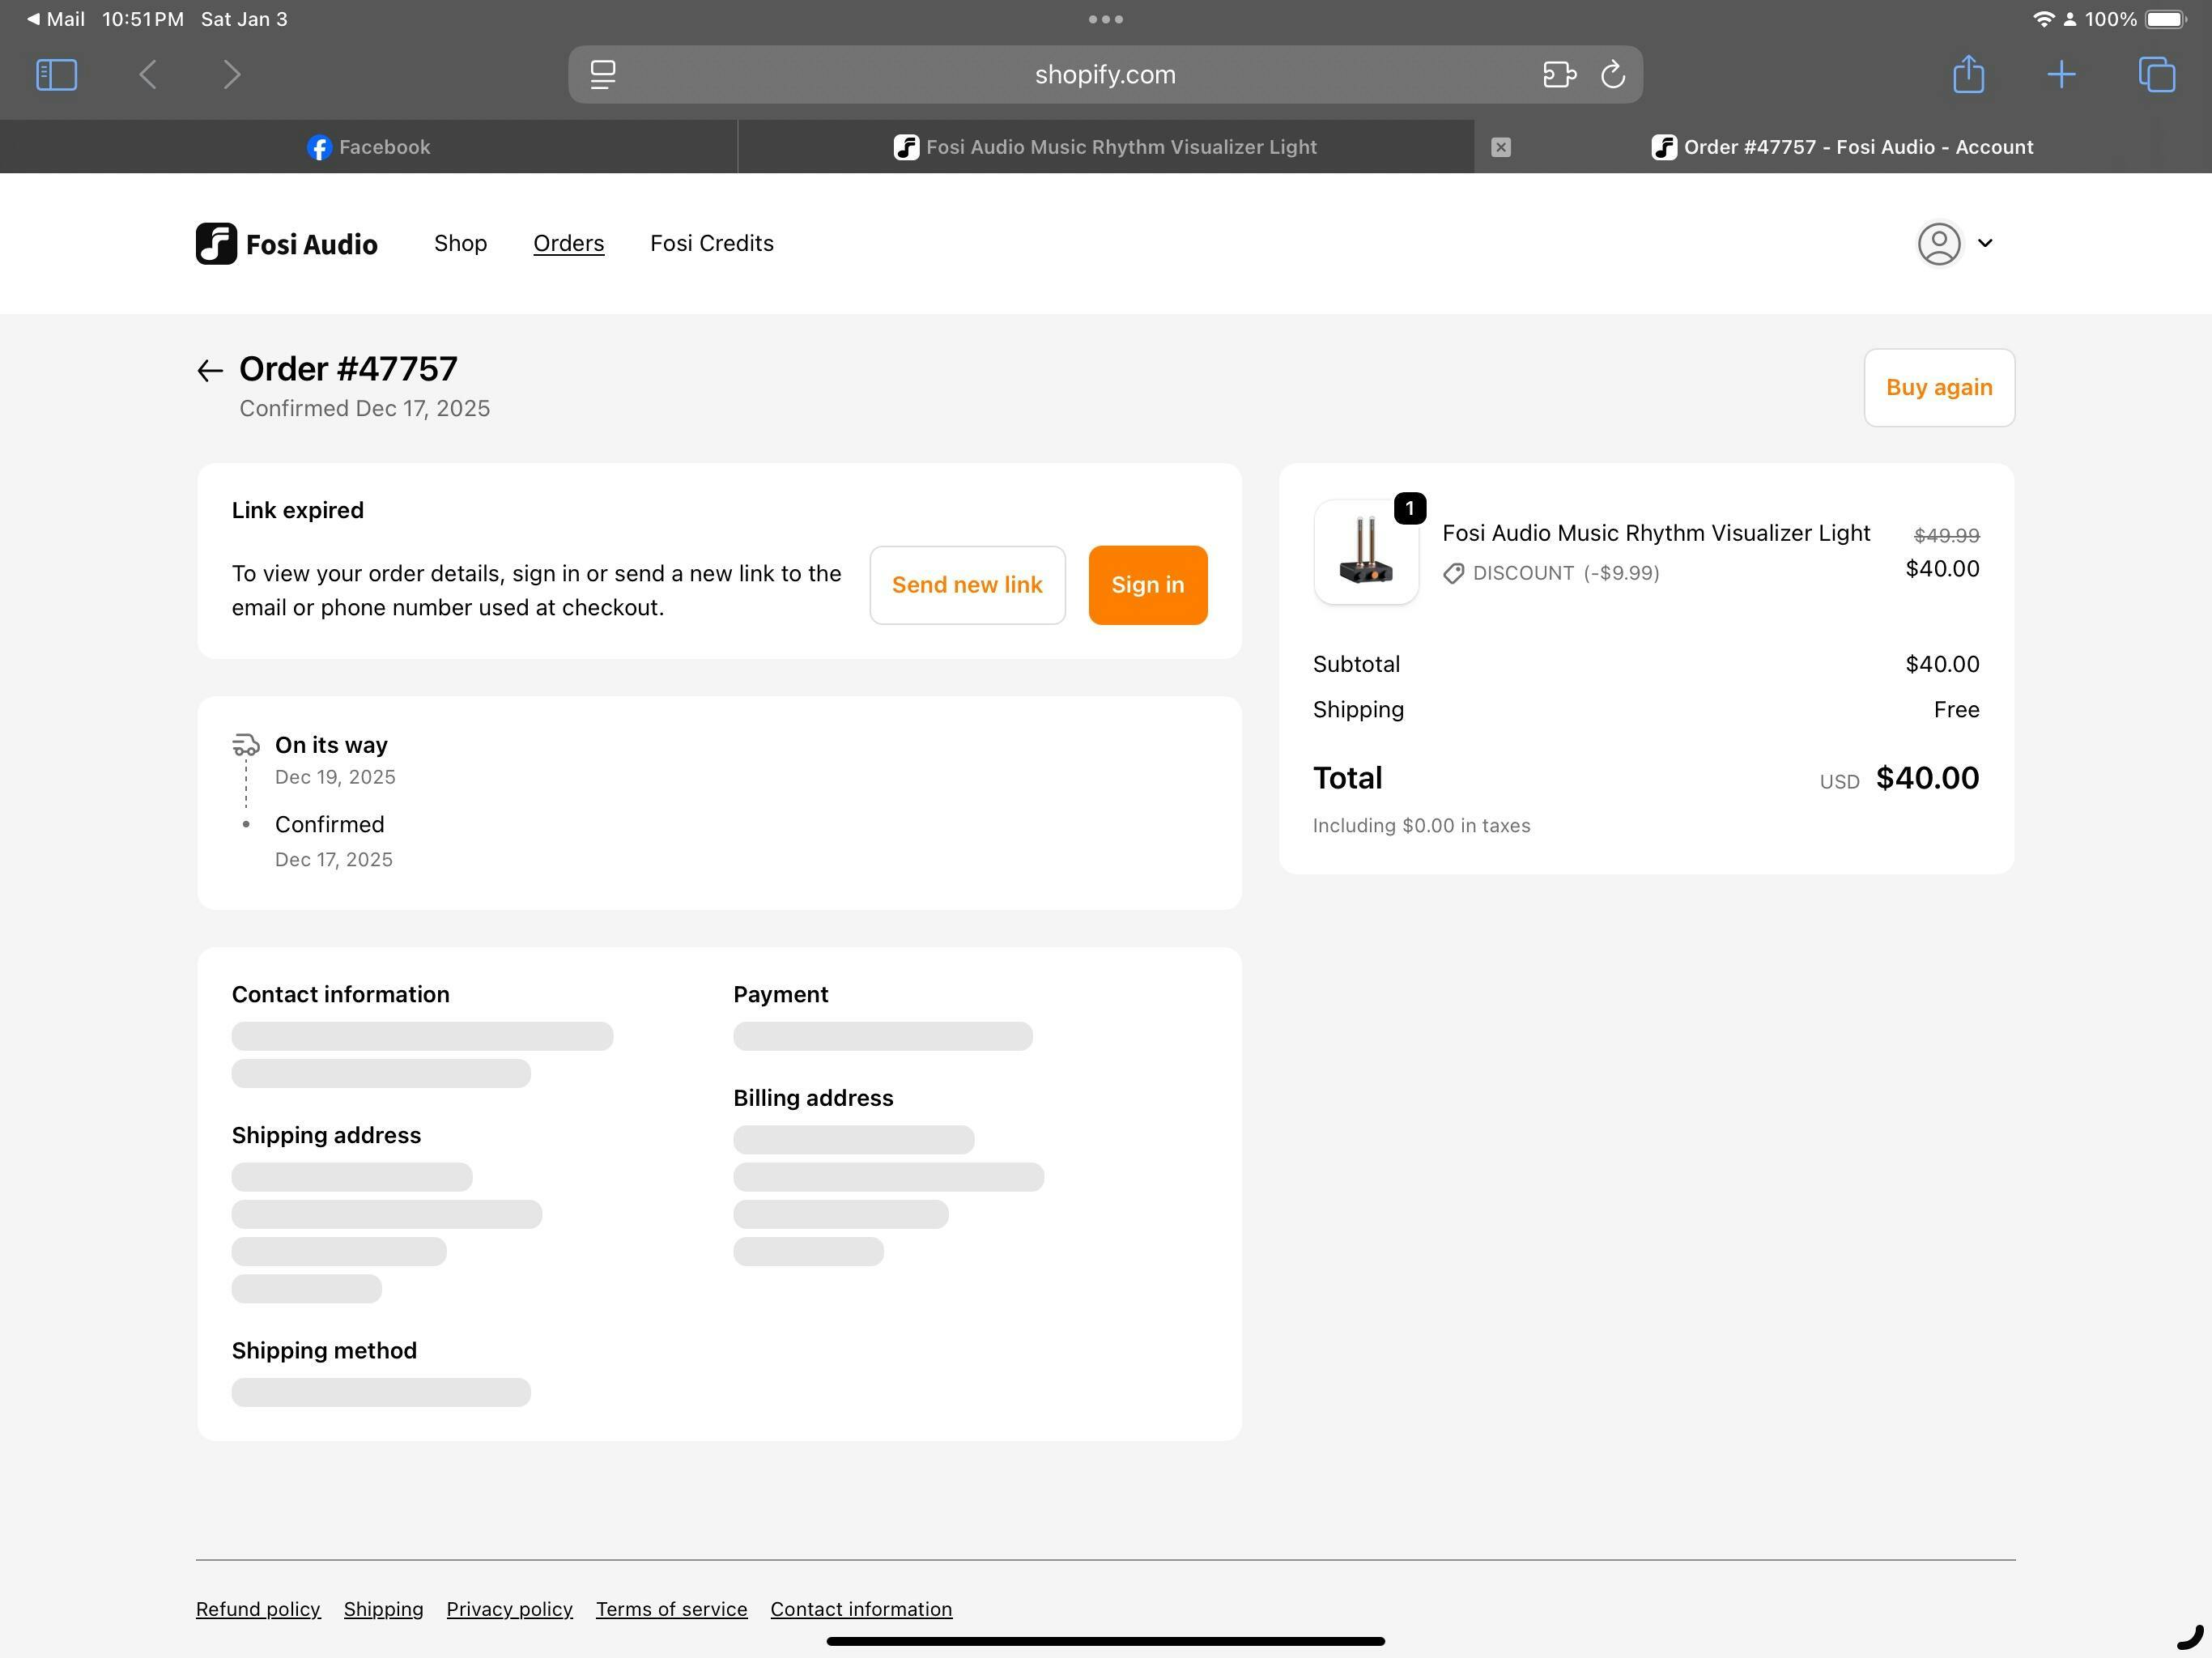Click the reload page icon
Viewport: 2212px width, 1658px height.
click(1612, 75)
